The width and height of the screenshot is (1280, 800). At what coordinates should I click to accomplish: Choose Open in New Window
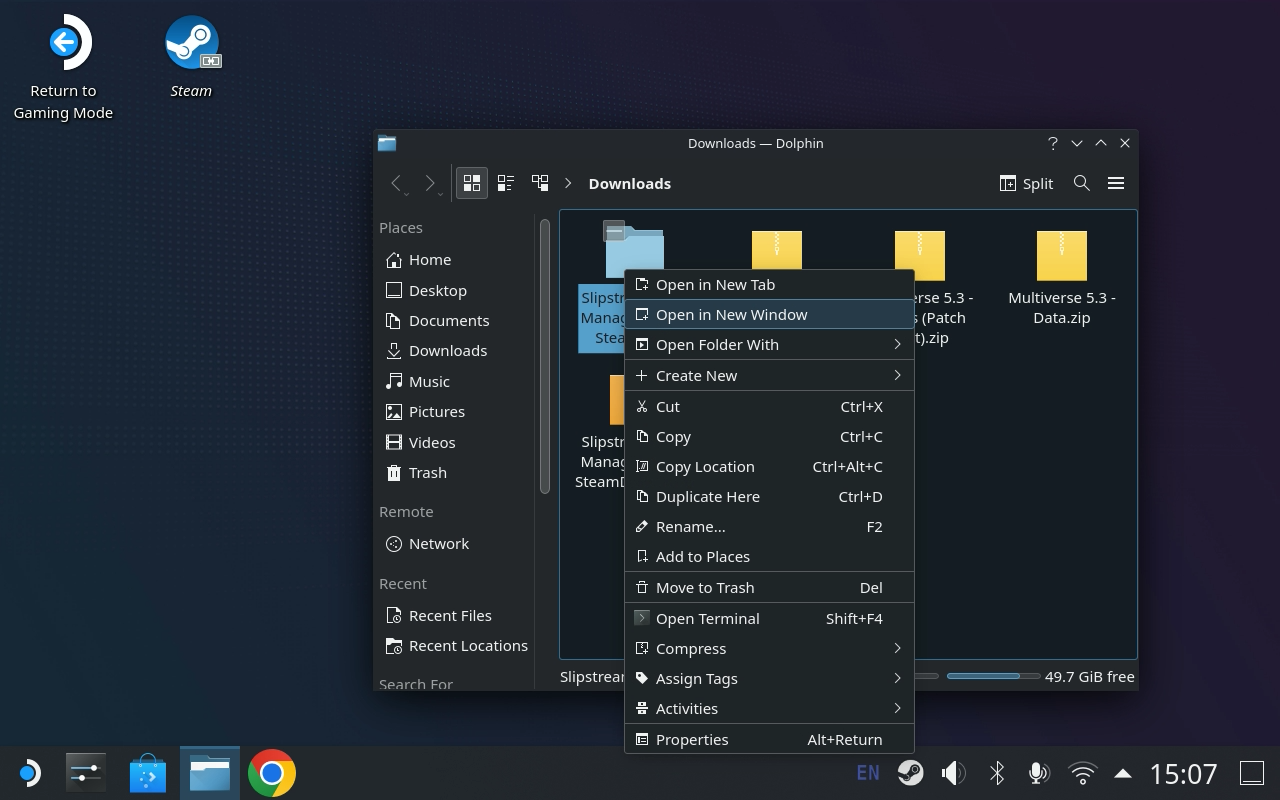(769, 314)
